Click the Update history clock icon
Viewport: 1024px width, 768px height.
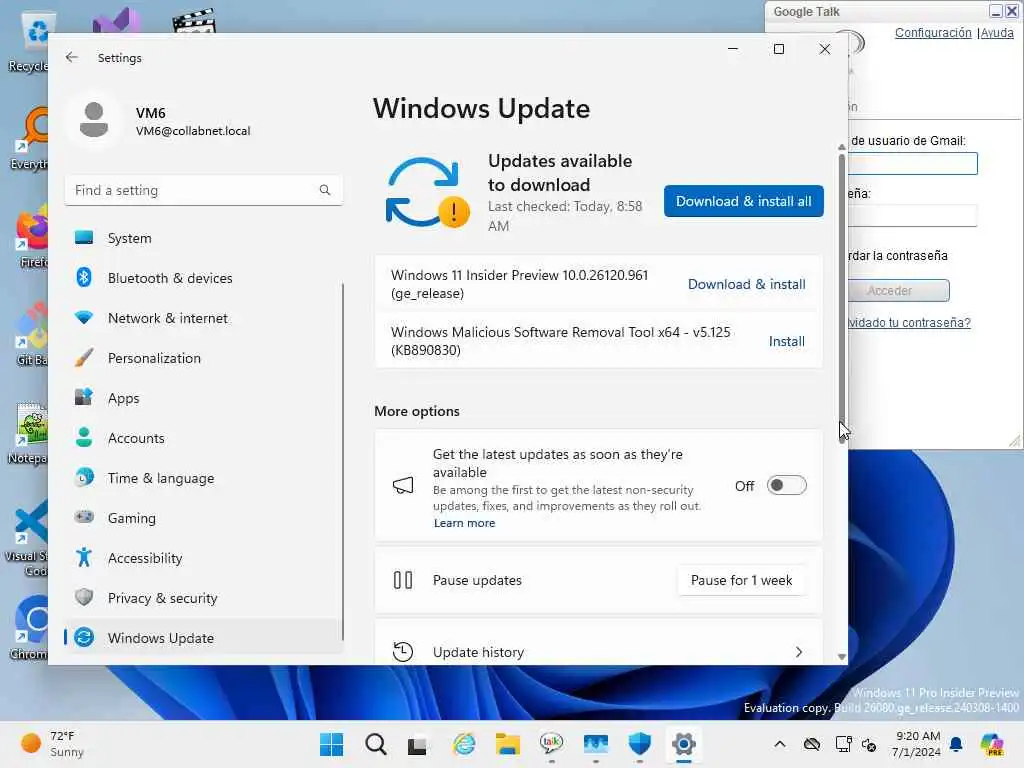click(403, 652)
